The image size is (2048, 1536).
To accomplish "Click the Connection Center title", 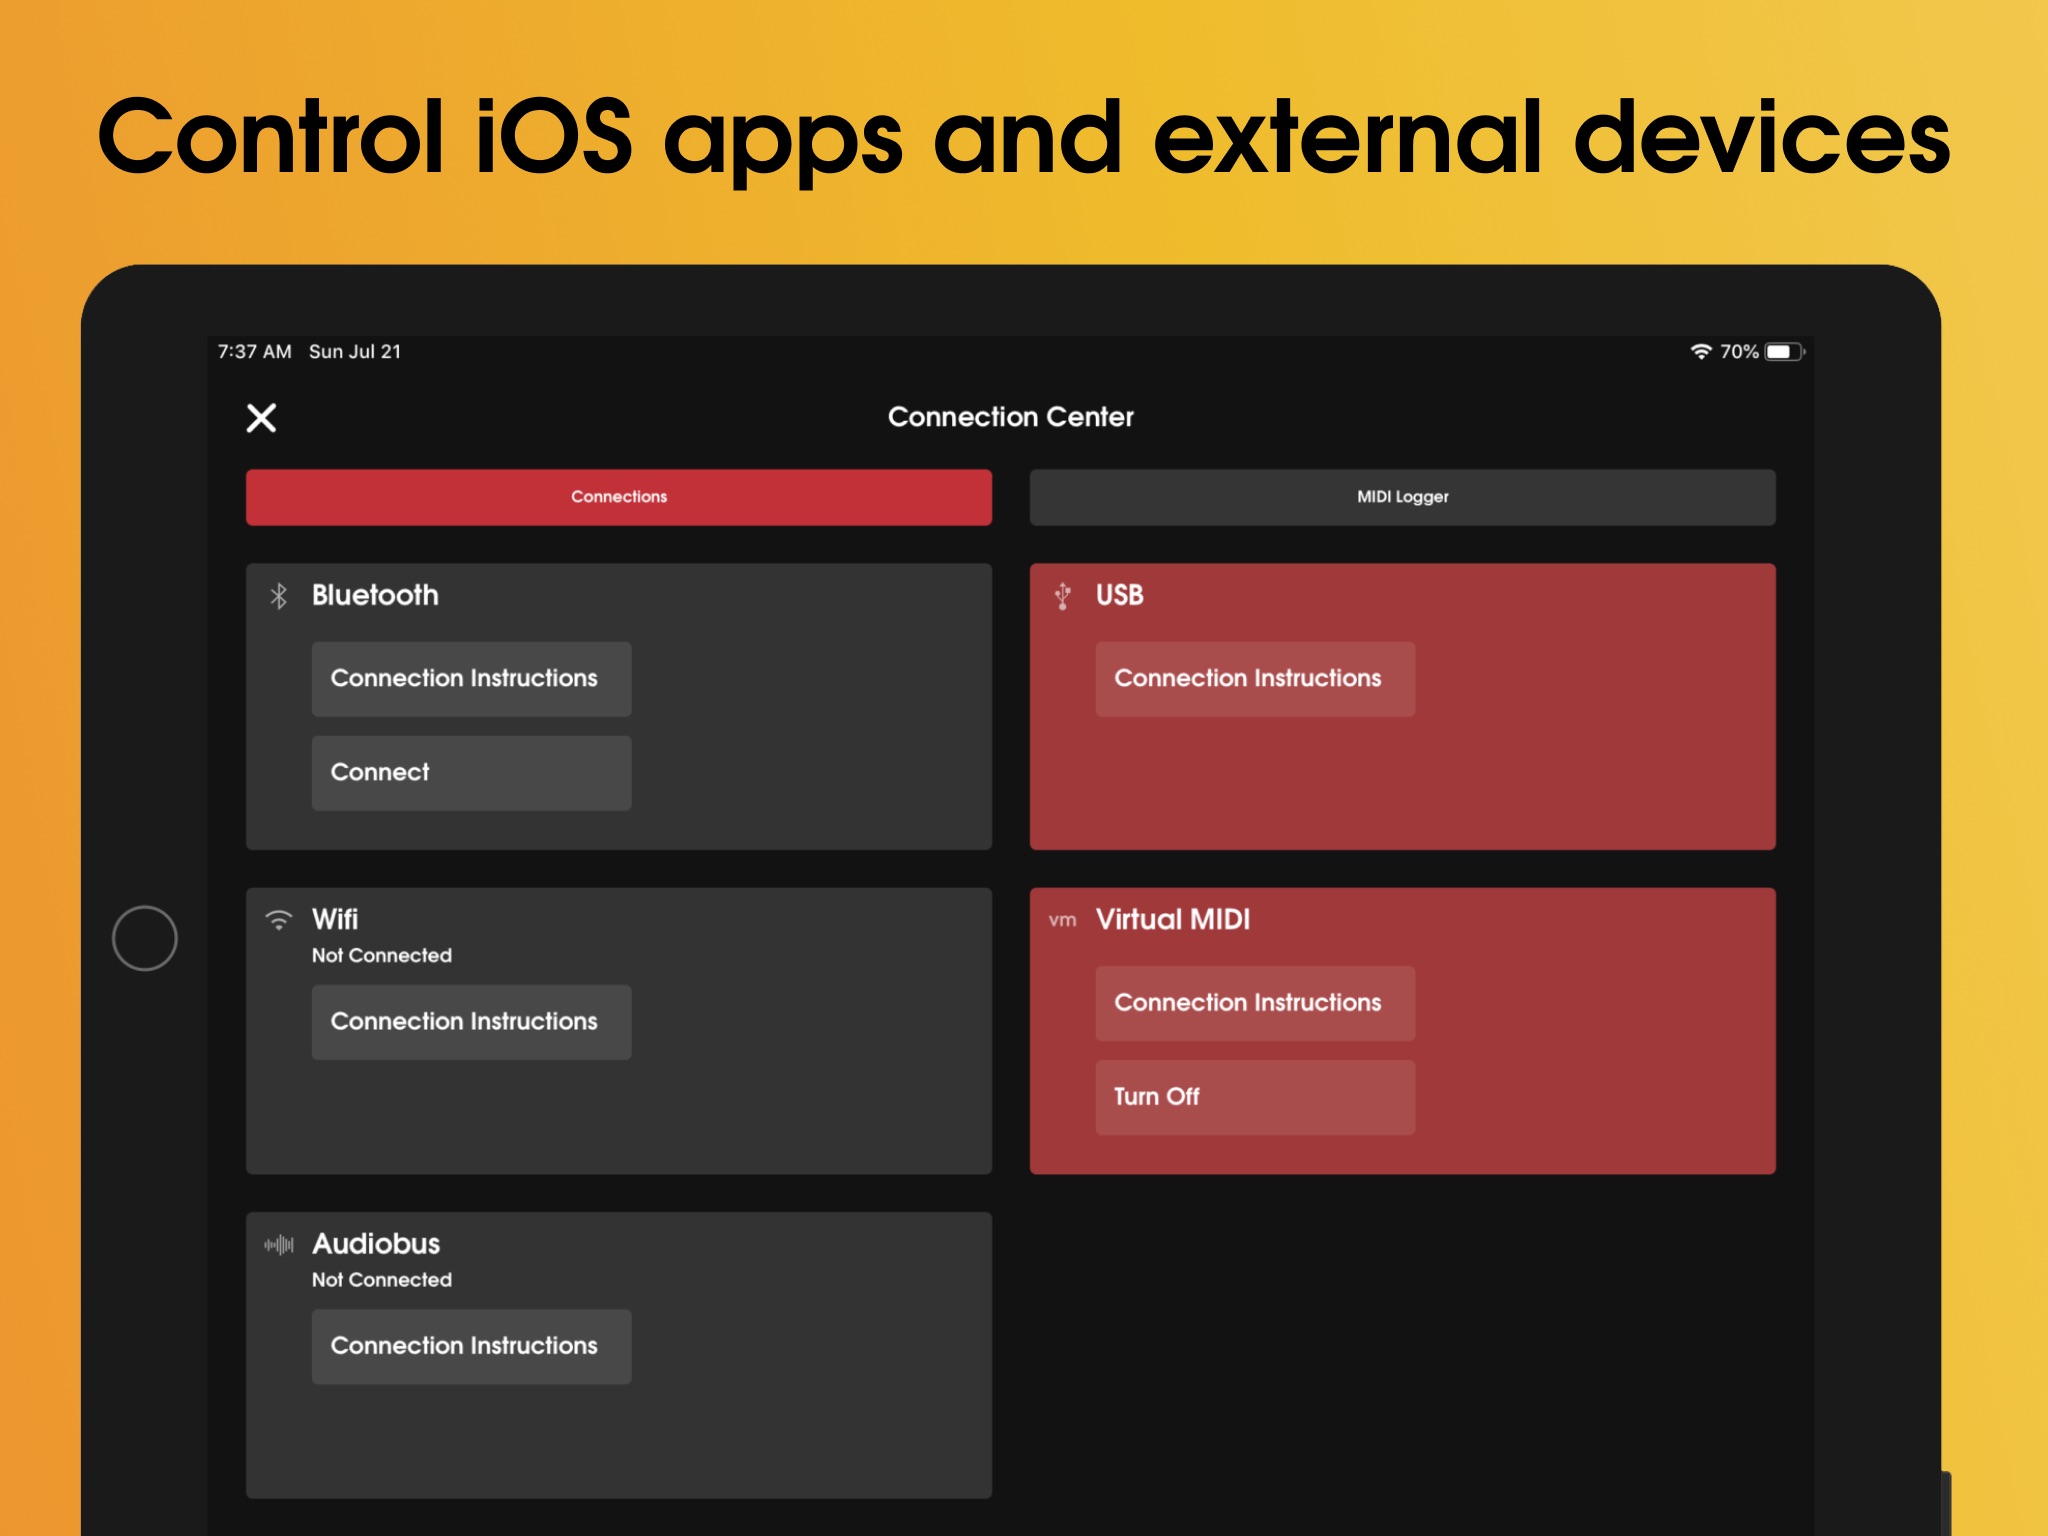I will [x=1010, y=417].
